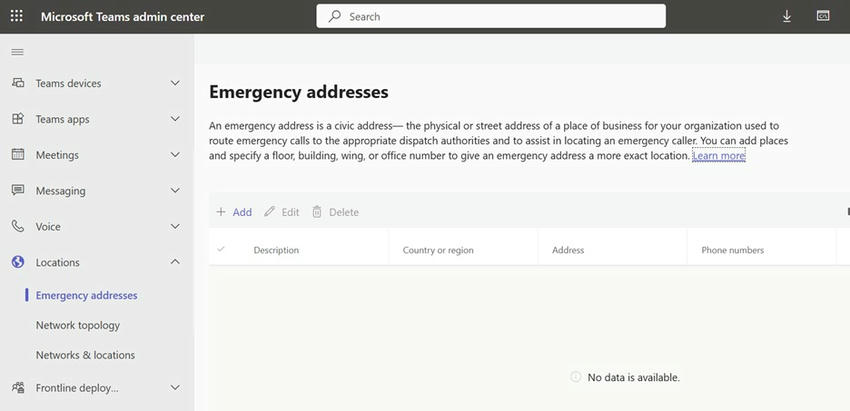Click the Voice phone icon
The height and width of the screenshot is (411, 850).
click(18, 226)
